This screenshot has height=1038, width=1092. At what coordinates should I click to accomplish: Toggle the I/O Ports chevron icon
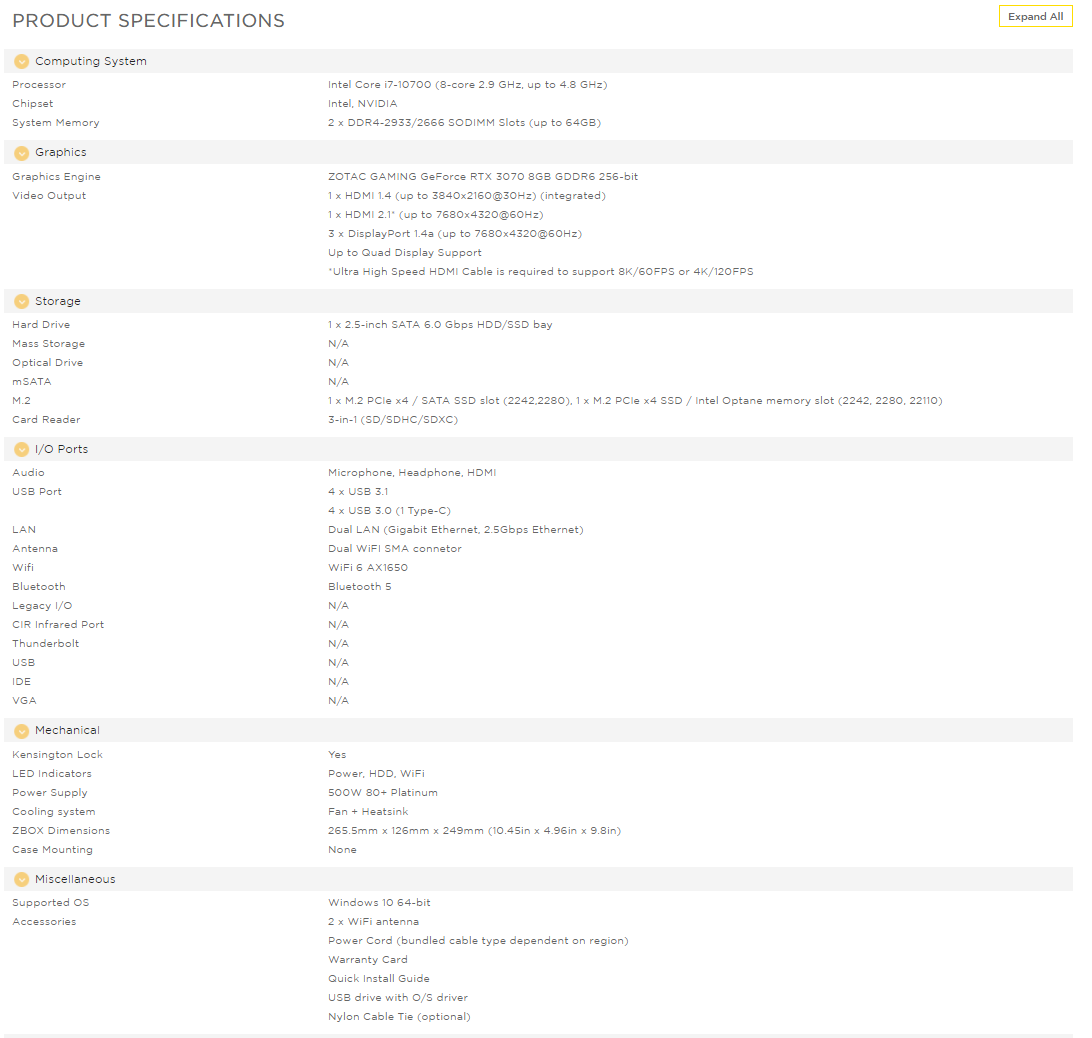(x=22, y=449)
